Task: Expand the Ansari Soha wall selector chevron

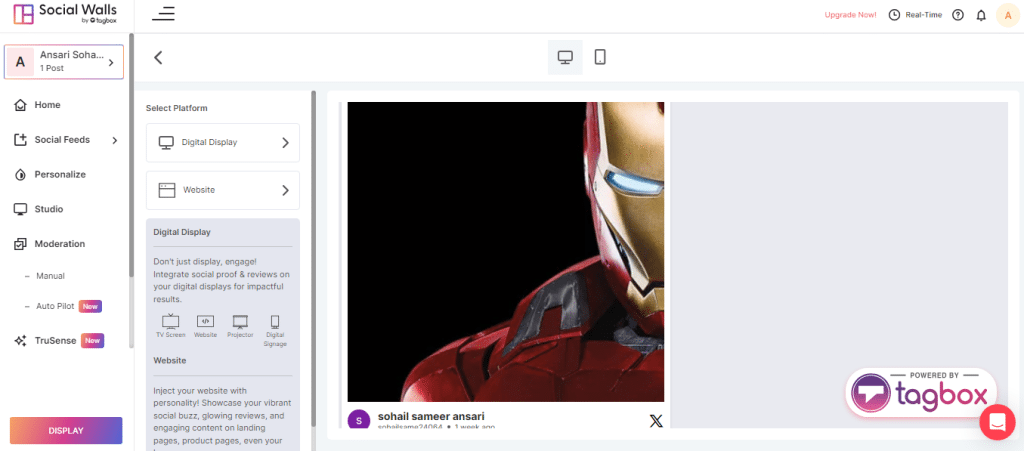Action: point(111,63)
